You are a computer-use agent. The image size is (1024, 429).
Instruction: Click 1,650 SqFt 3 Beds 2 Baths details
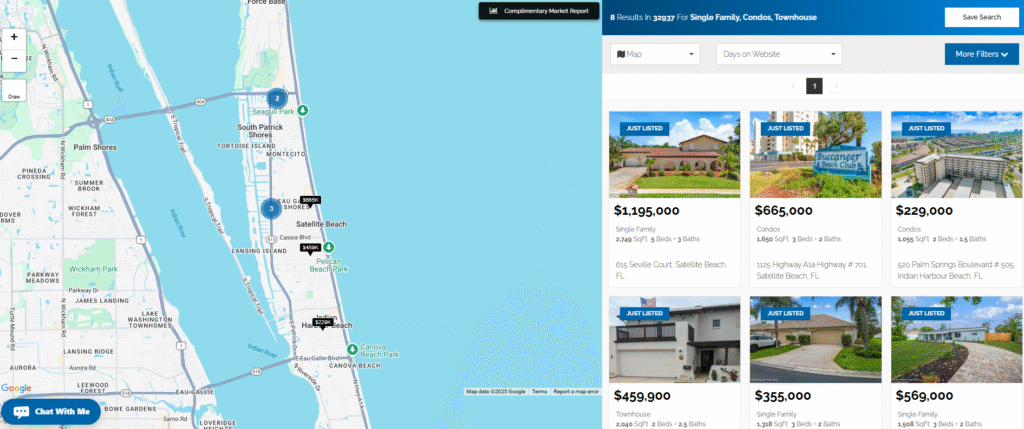[799, 239]
